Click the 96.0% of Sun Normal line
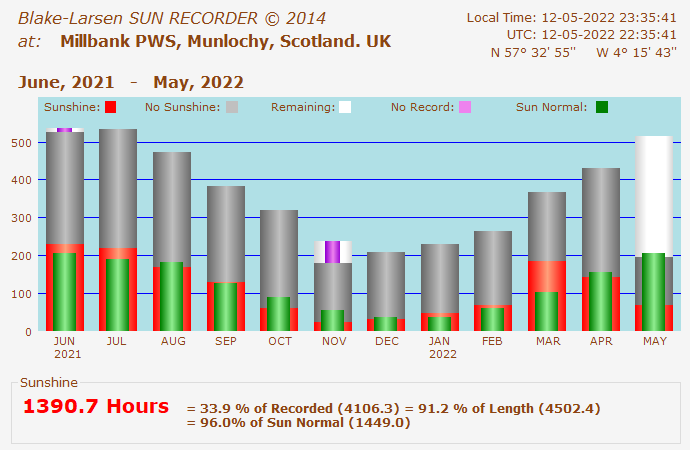The width and height of the screenshot is (690, 450). coord(299,423)
